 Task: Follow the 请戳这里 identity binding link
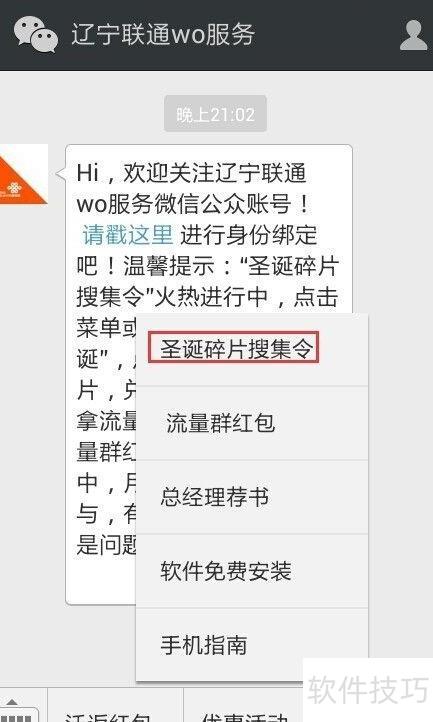128,235
